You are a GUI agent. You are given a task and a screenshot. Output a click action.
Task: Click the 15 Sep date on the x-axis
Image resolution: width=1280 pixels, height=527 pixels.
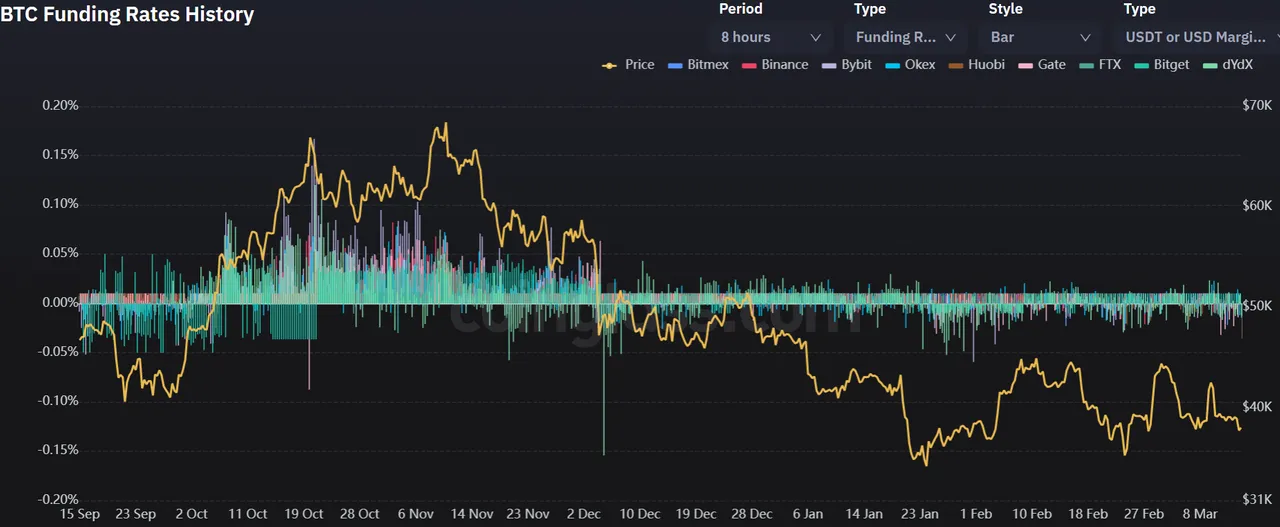point(80,514)
